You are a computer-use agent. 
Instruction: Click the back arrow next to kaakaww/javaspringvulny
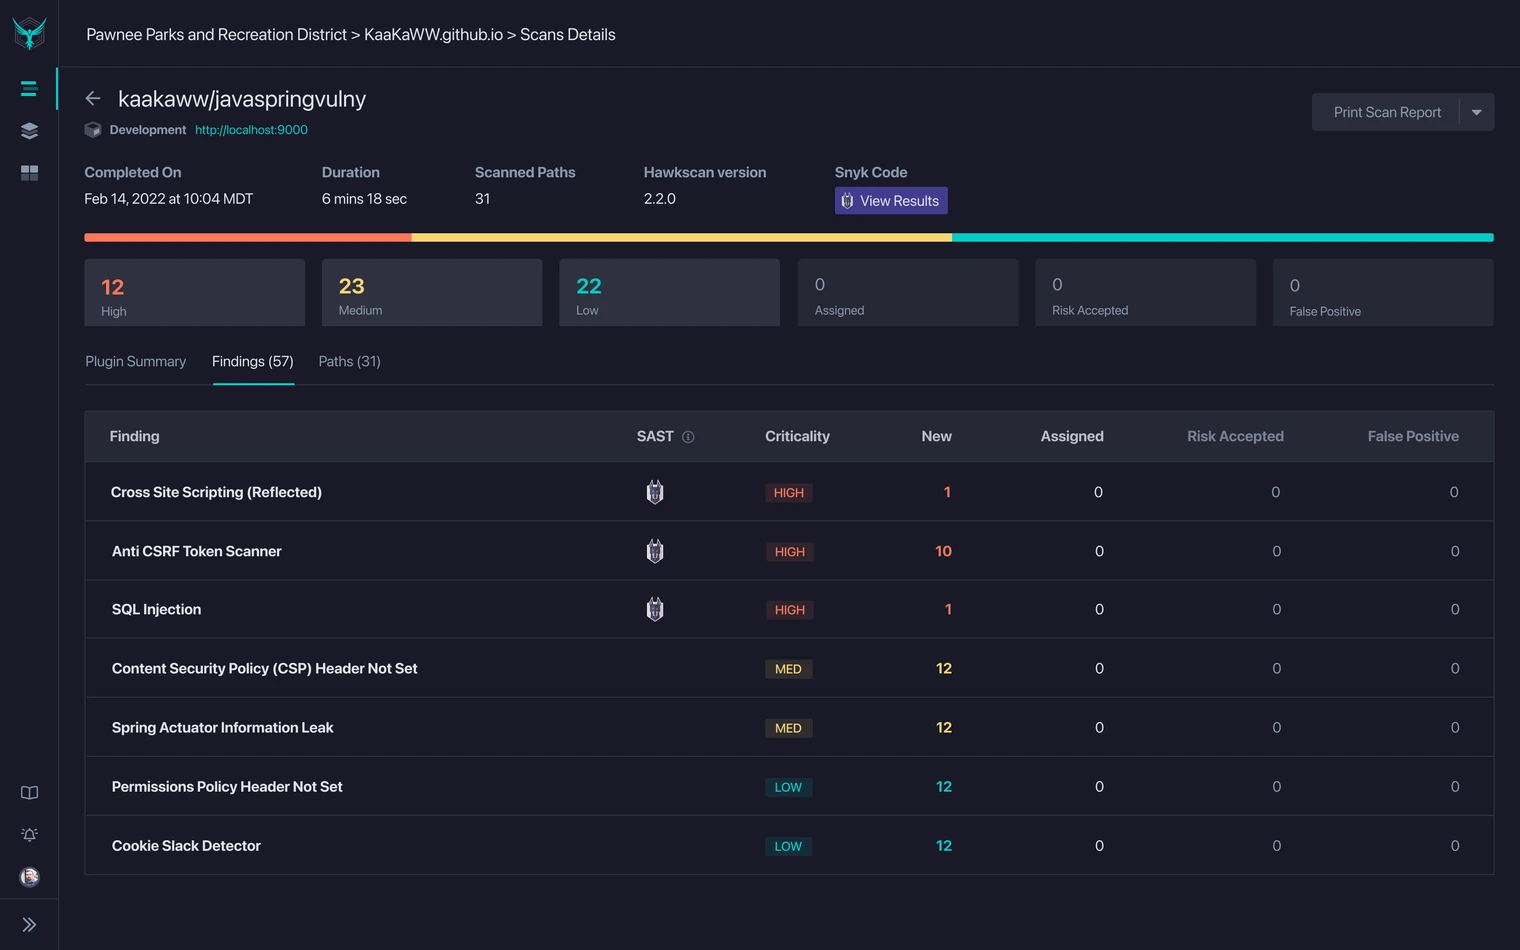(93, 98)
